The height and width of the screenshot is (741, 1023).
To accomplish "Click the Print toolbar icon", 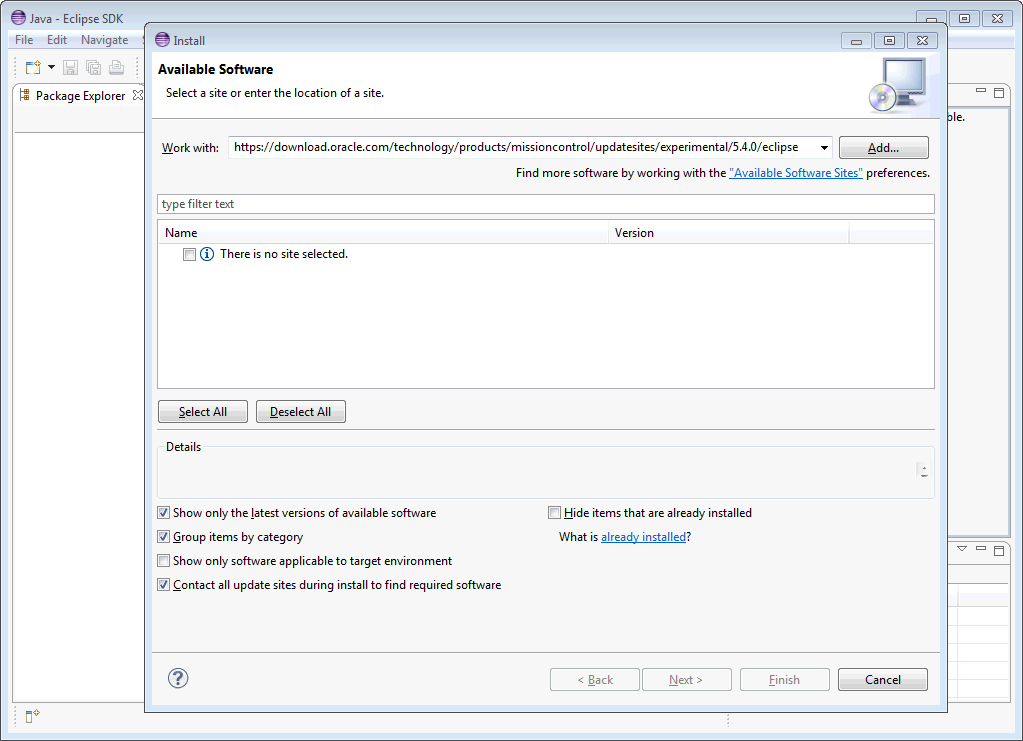I will 117,67.
